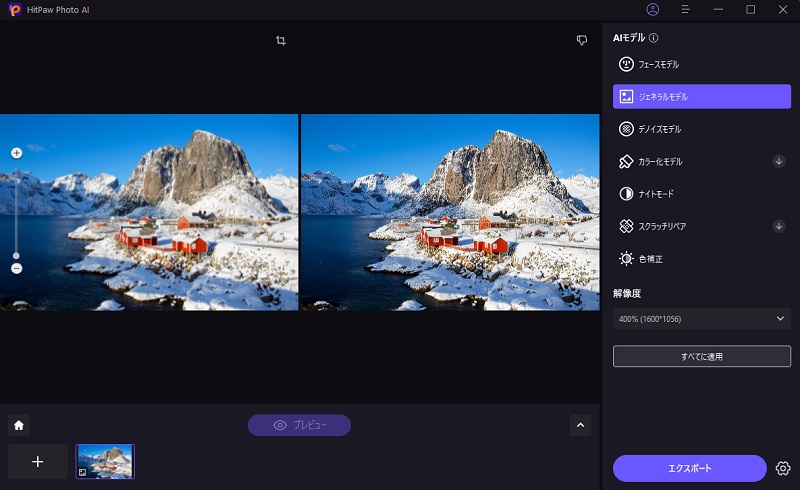Screen dimensions: 800x490
Task: Open the hamburger menu in title bar
Action: (x=686, y=9)
